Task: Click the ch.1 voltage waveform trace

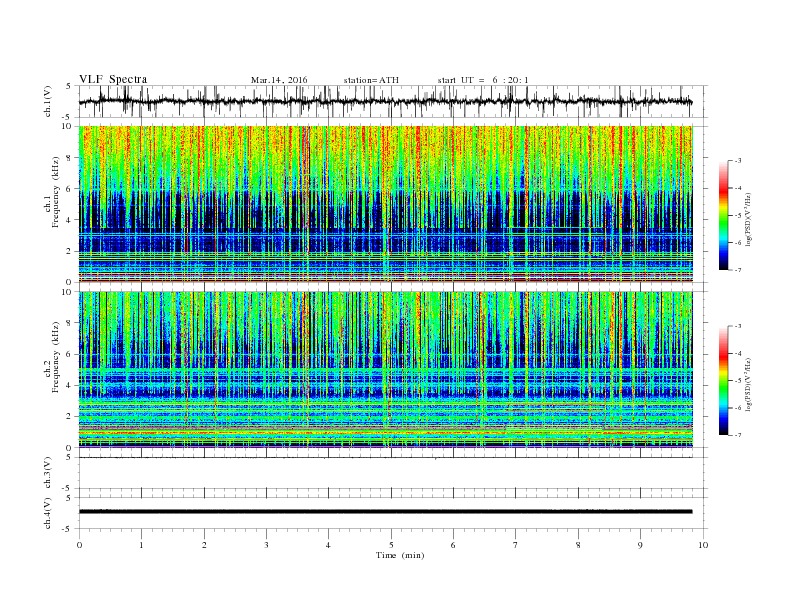Action: [x=385, y=102]
